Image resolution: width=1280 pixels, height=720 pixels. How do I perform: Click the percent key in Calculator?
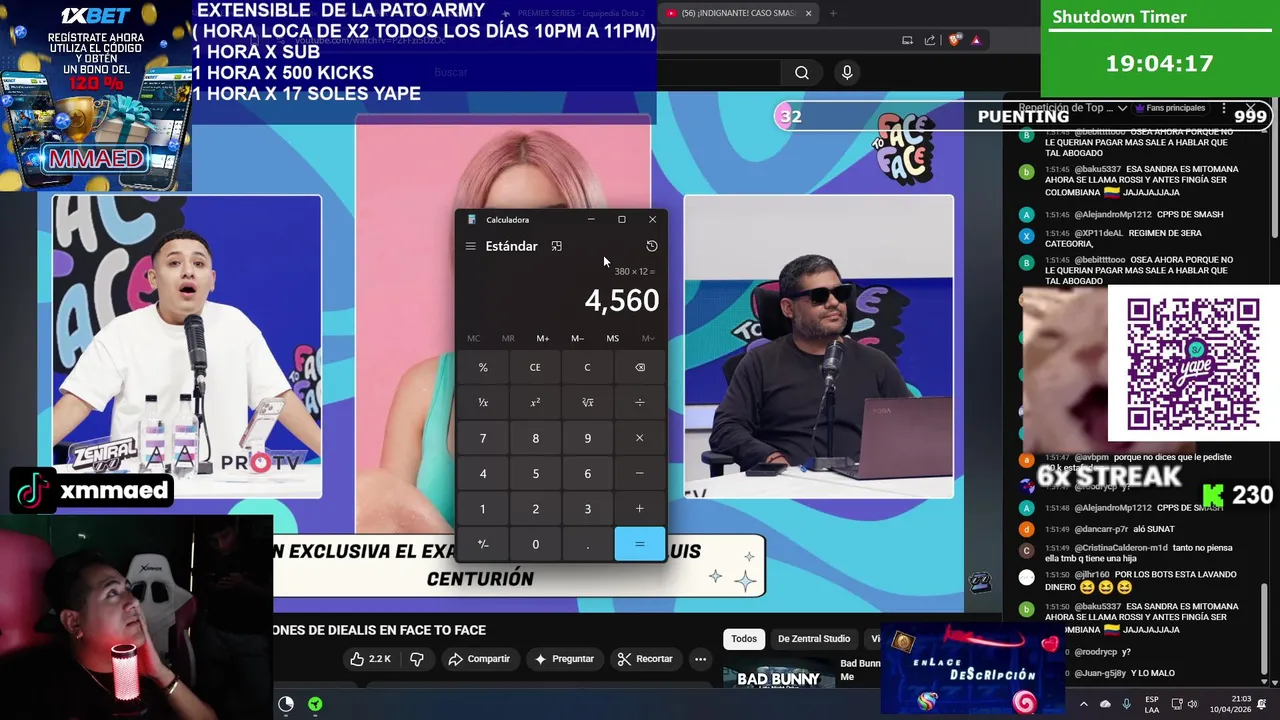tap(483, 367)
